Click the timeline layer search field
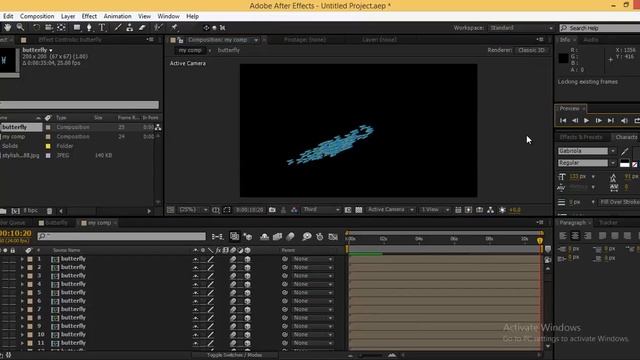This screenshot has height=360, width=640. click(122, 236)
